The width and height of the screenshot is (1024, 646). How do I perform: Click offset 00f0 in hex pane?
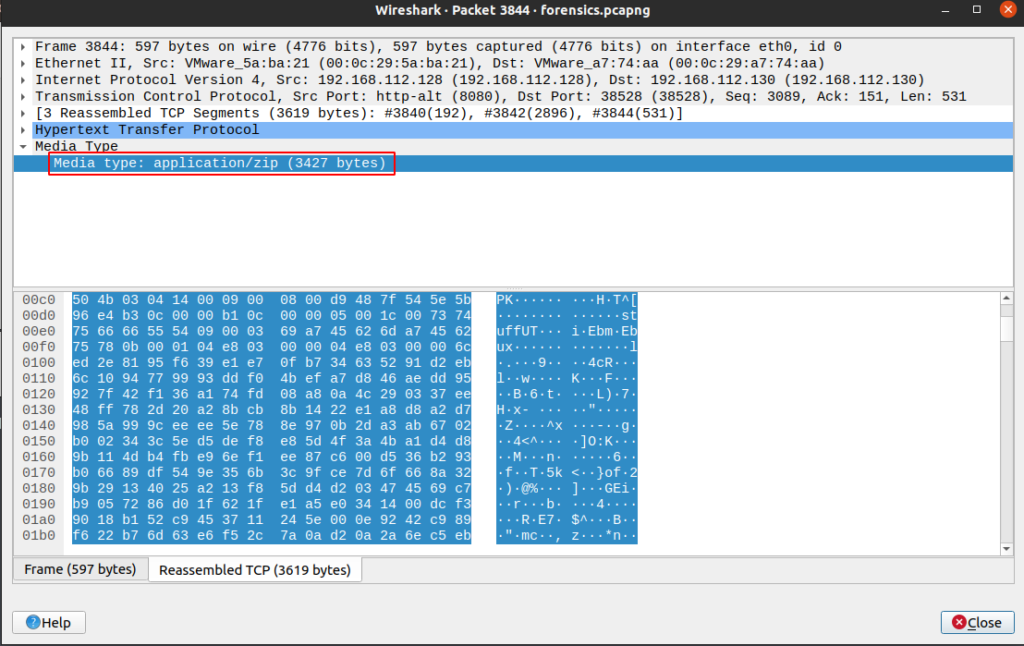point(39,347)
